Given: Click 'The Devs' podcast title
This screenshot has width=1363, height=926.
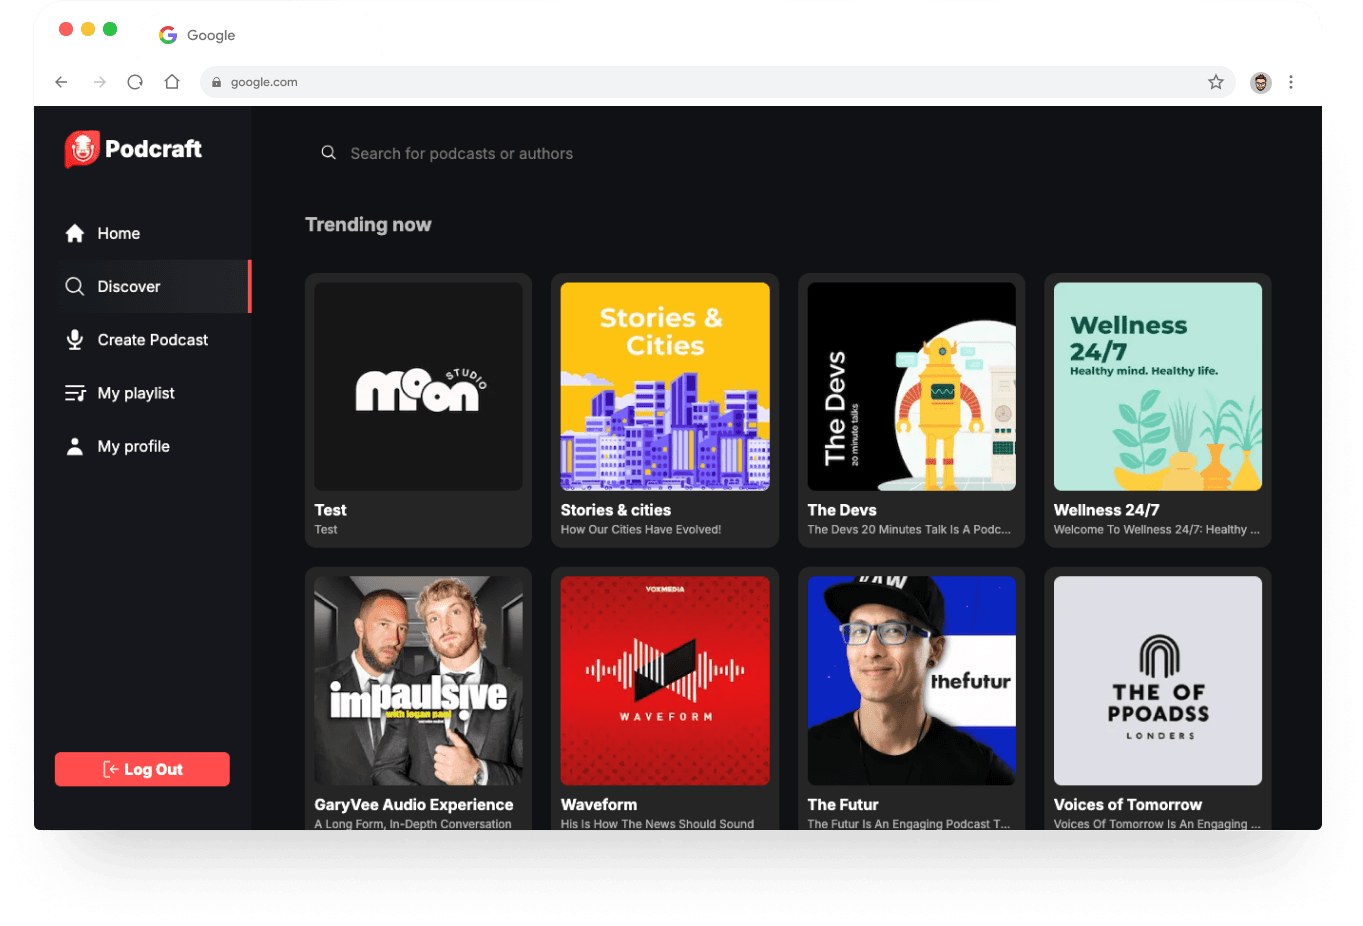Looking at the screenshot, I should pyautogui.click(x=842, y=510).
